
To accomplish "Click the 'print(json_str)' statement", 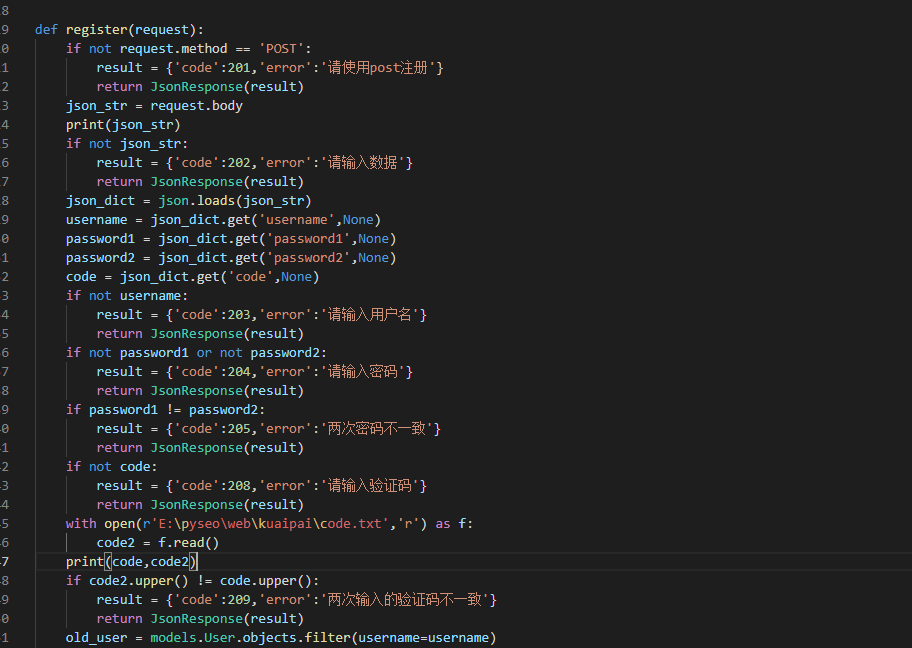I will (x=123, y=125).
